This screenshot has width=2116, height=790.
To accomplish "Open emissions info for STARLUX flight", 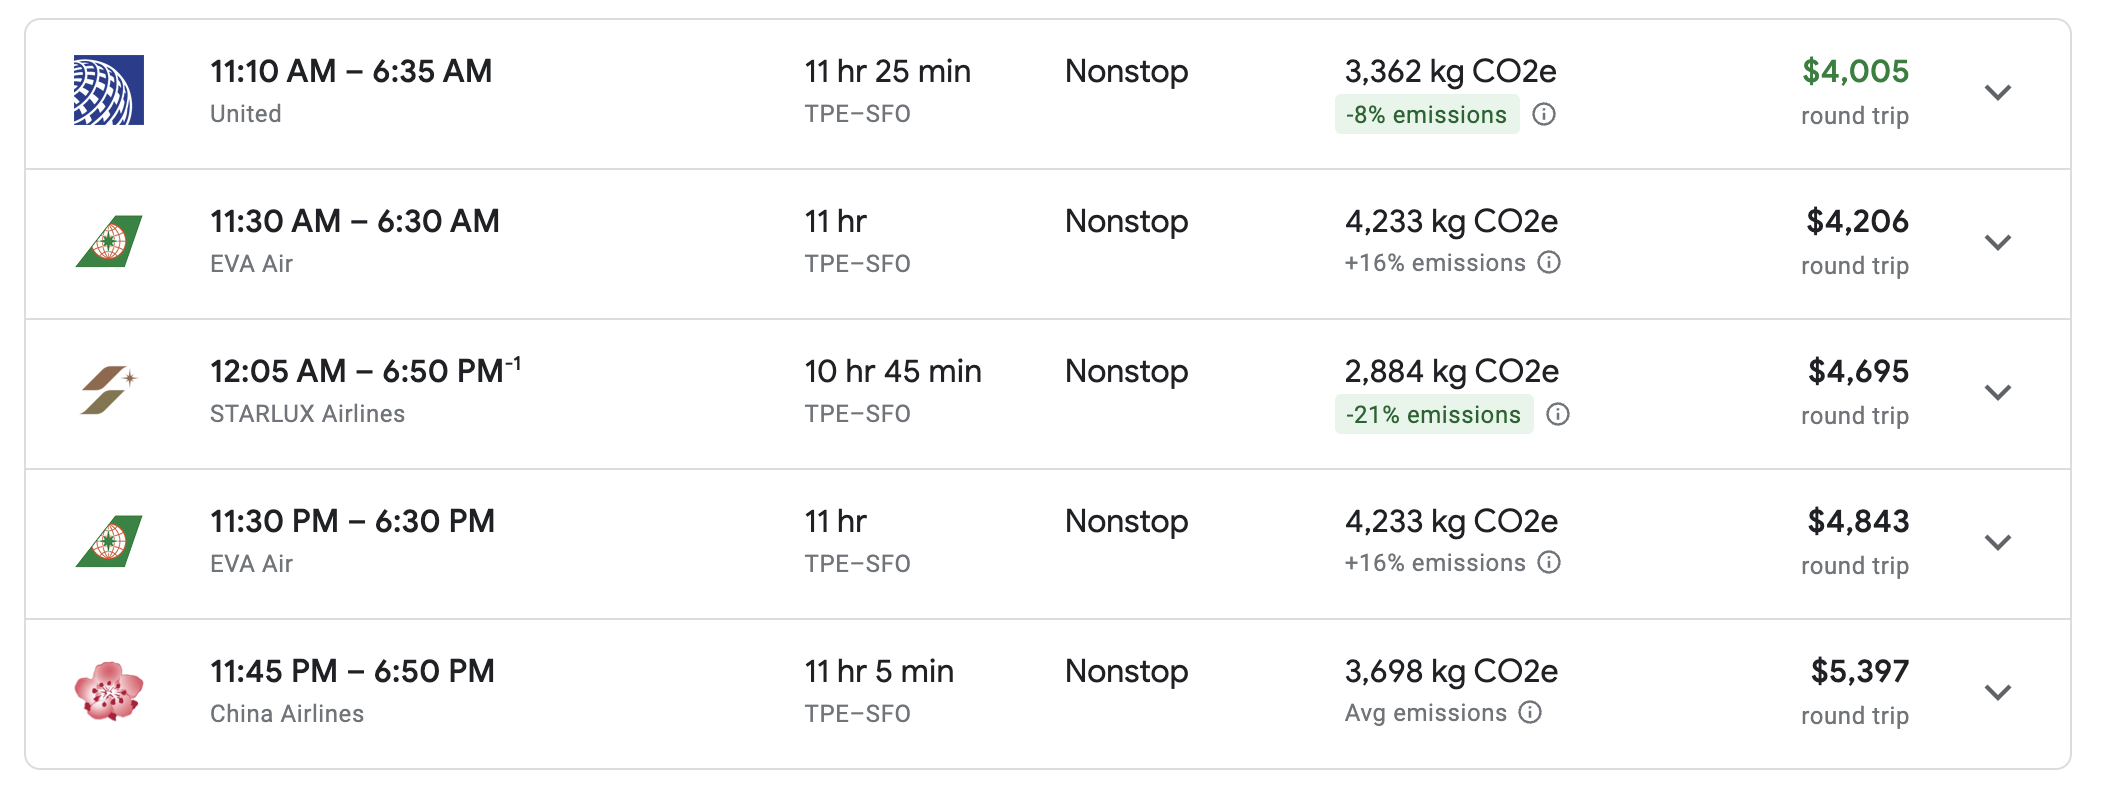I will coord(1558,414).
